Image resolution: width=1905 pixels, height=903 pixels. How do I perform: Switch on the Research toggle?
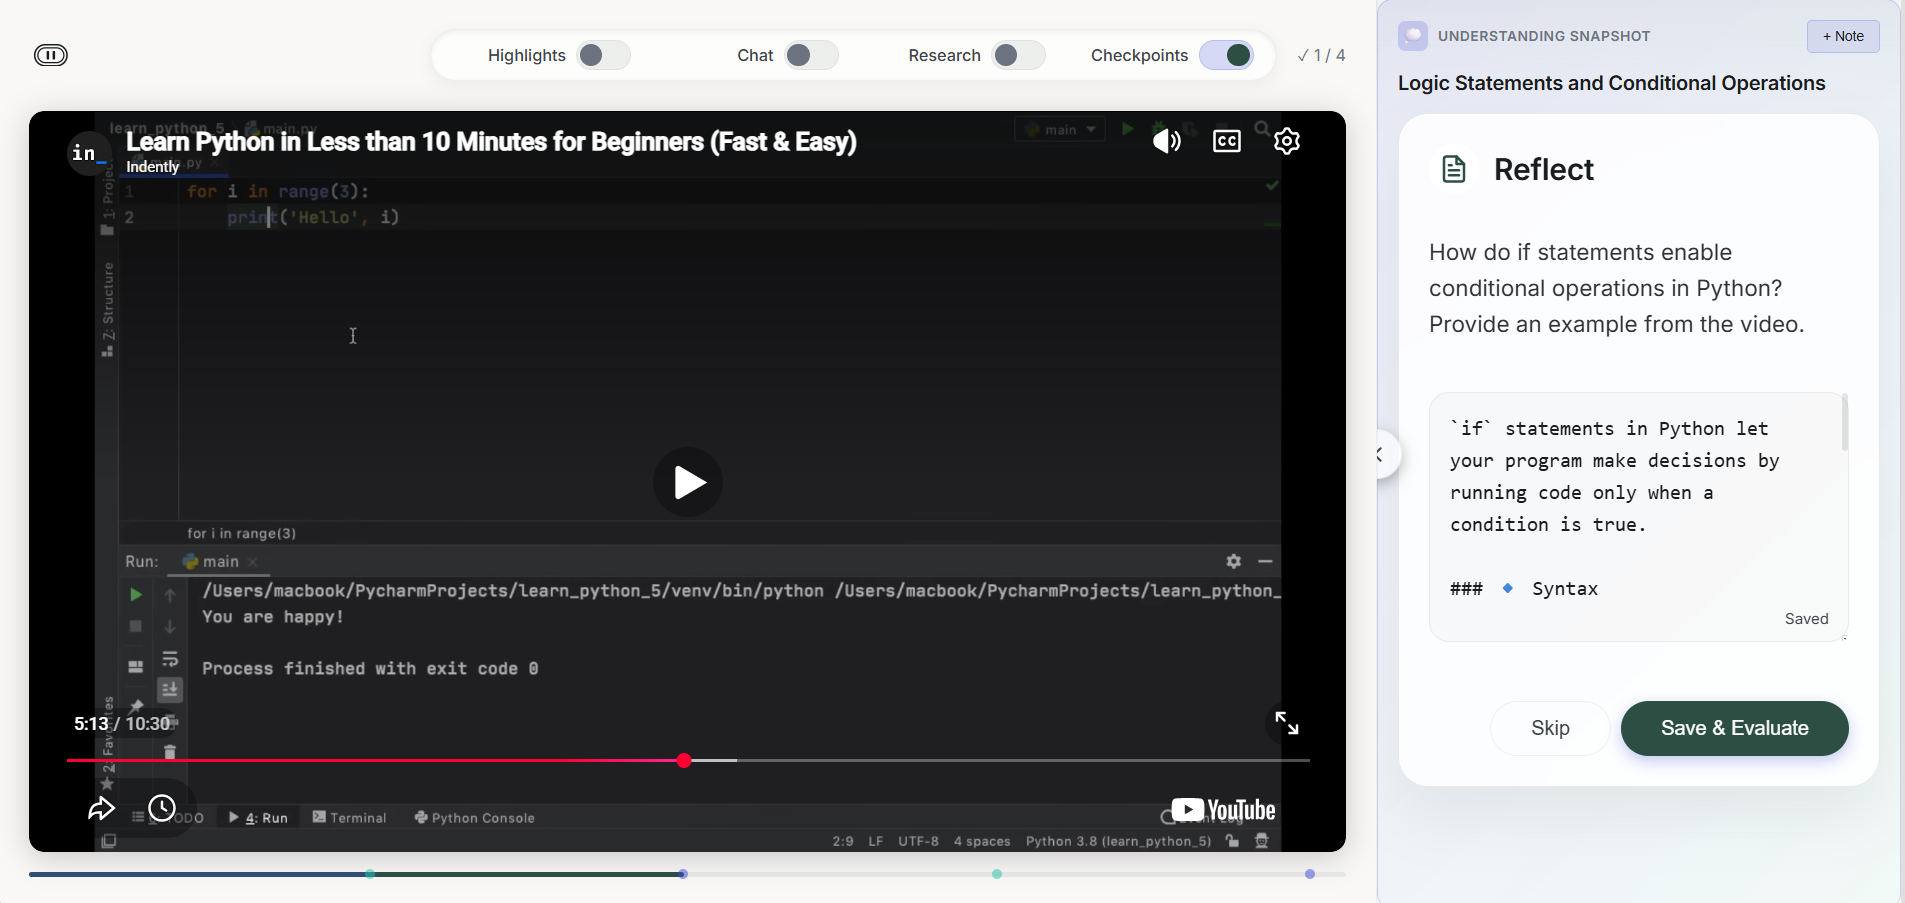pyautogui.click(x=1018, y=55)
